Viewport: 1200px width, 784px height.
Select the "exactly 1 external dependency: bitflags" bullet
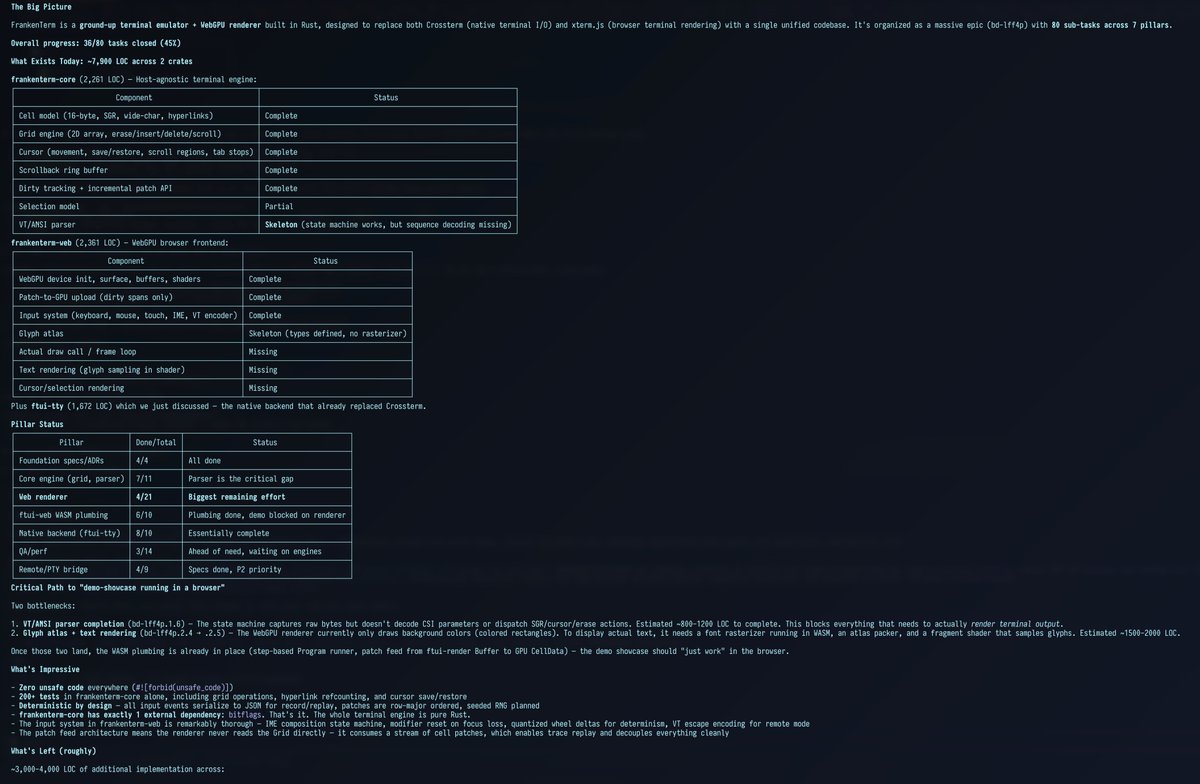click(x=238, y=714)
